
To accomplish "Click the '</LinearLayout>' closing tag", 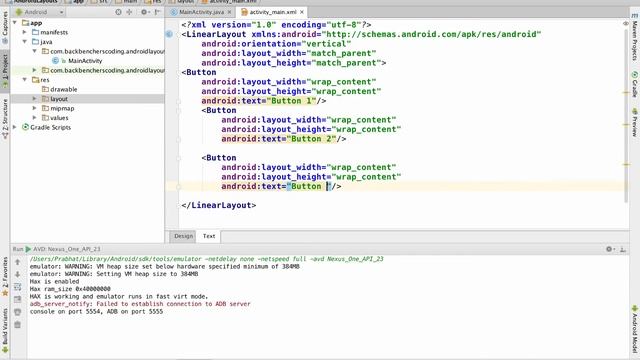I will 219,205.
